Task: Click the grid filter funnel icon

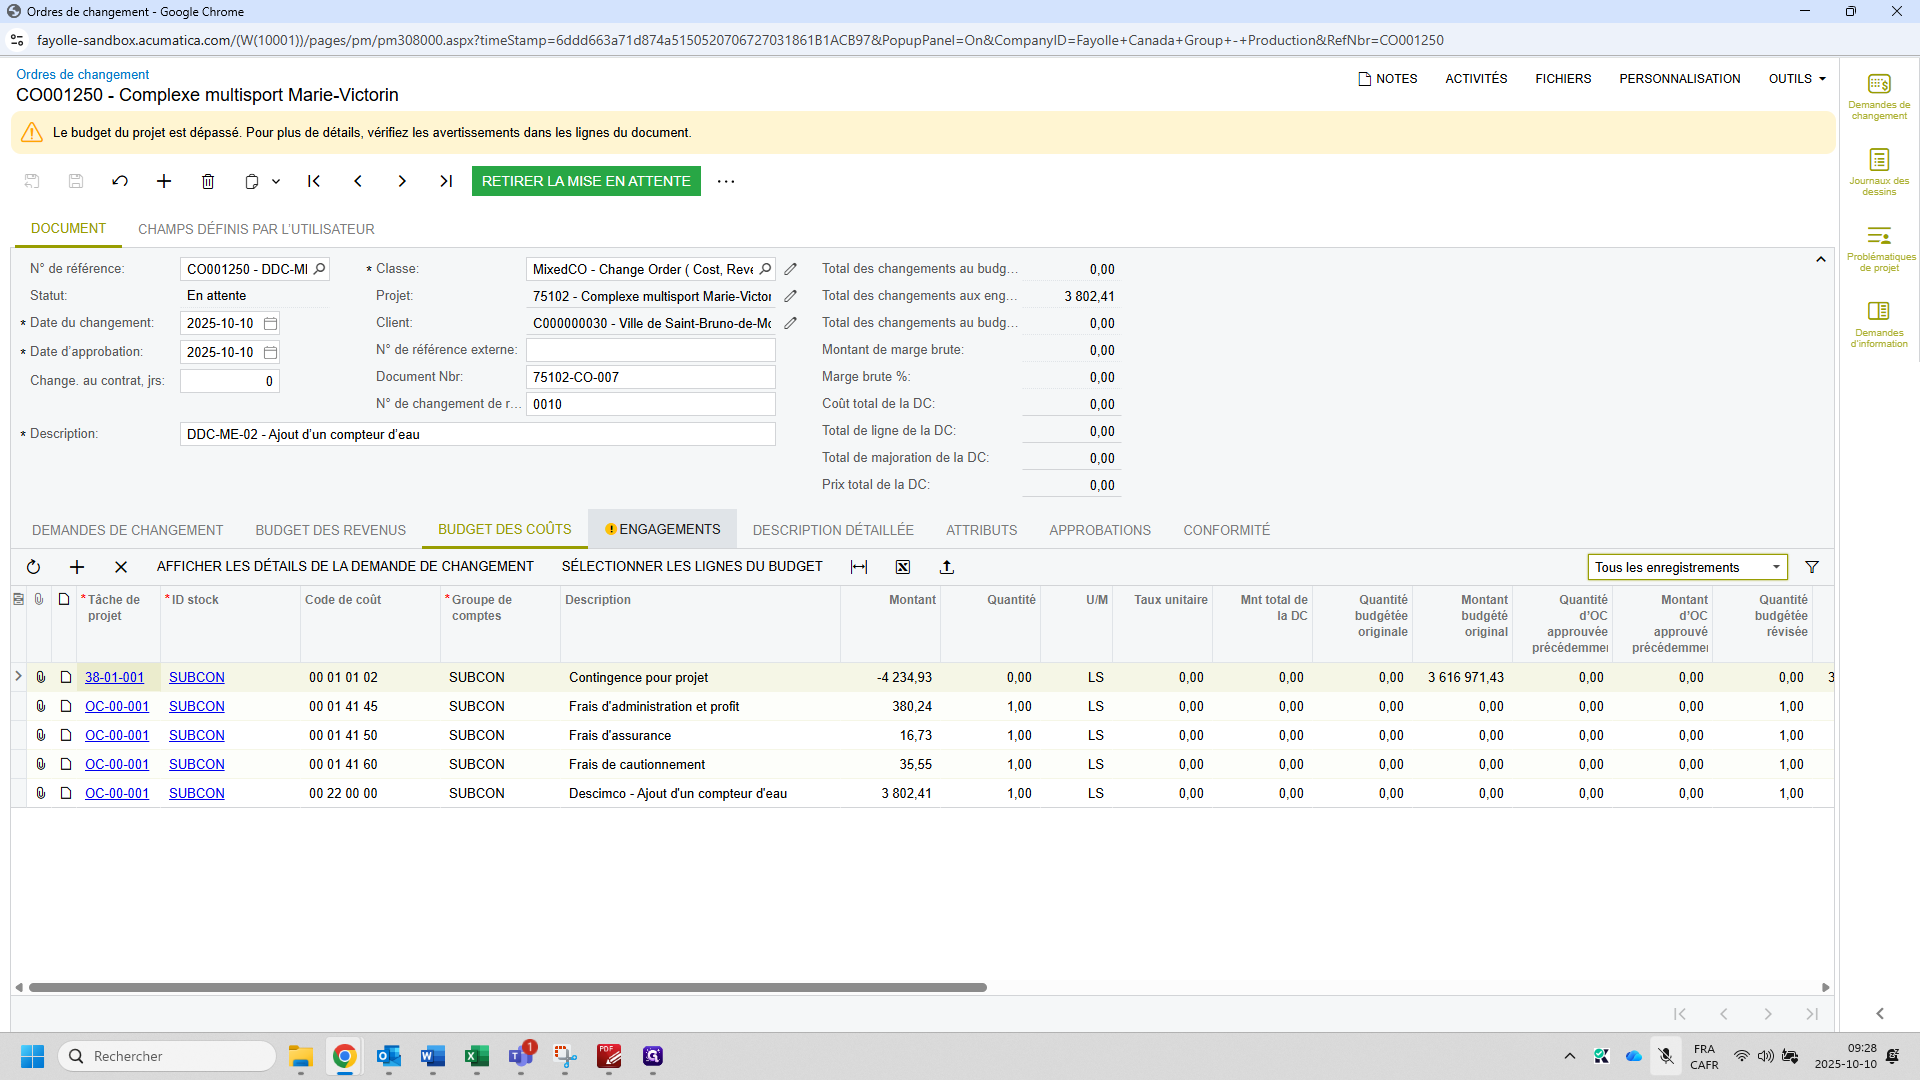Action: (x=1811, y=567)
